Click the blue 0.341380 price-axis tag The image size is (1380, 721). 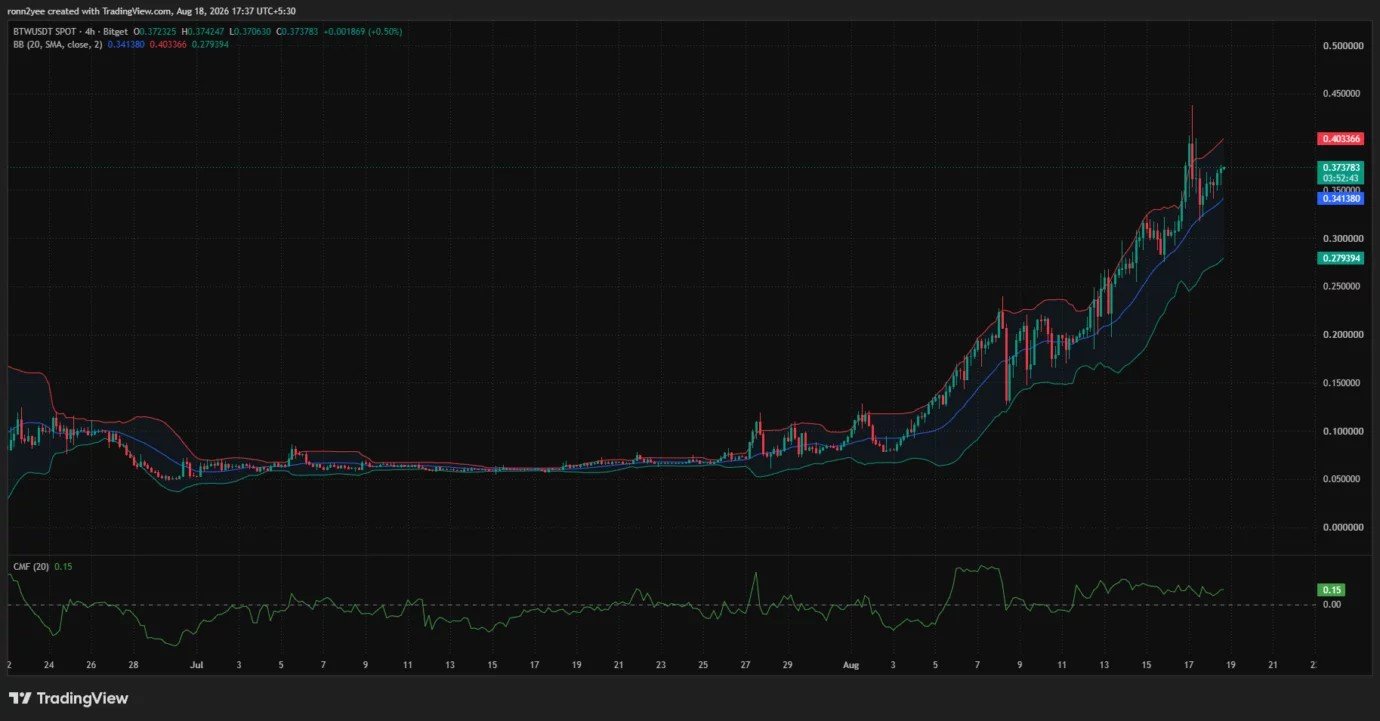click(1342, 199)
